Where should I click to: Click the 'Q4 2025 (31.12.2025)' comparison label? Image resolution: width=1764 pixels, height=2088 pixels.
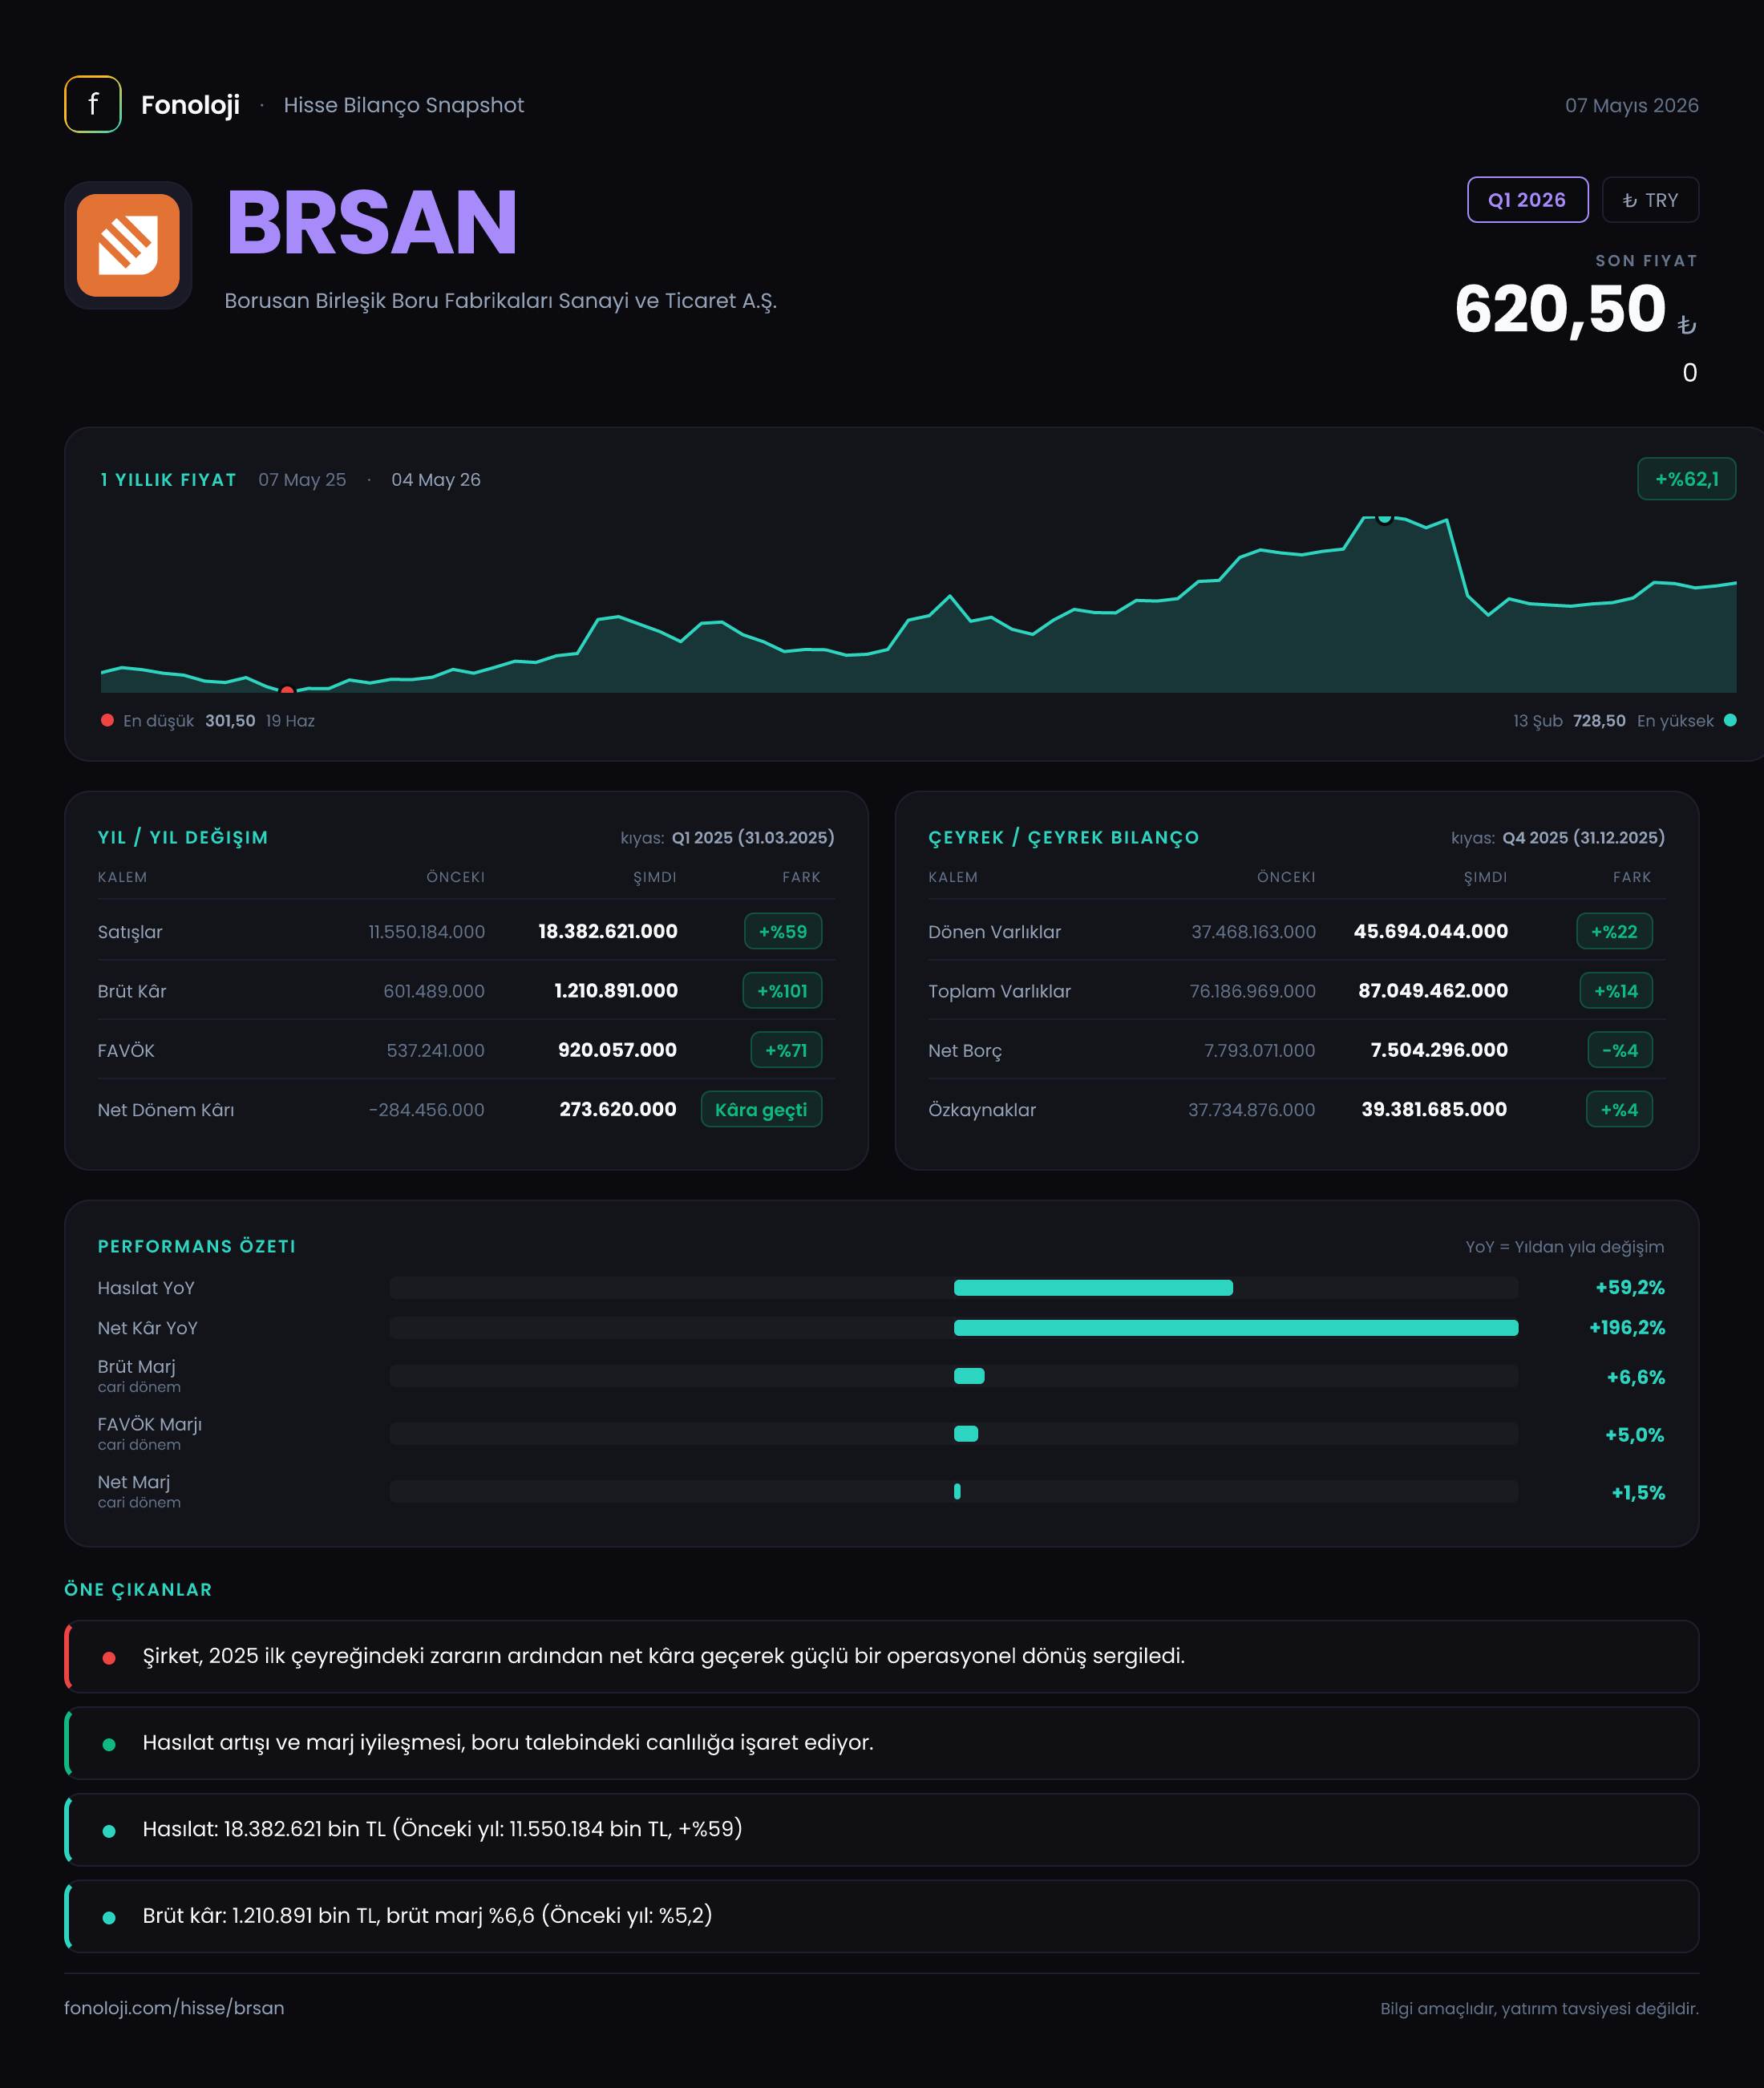coord(1584,837)
